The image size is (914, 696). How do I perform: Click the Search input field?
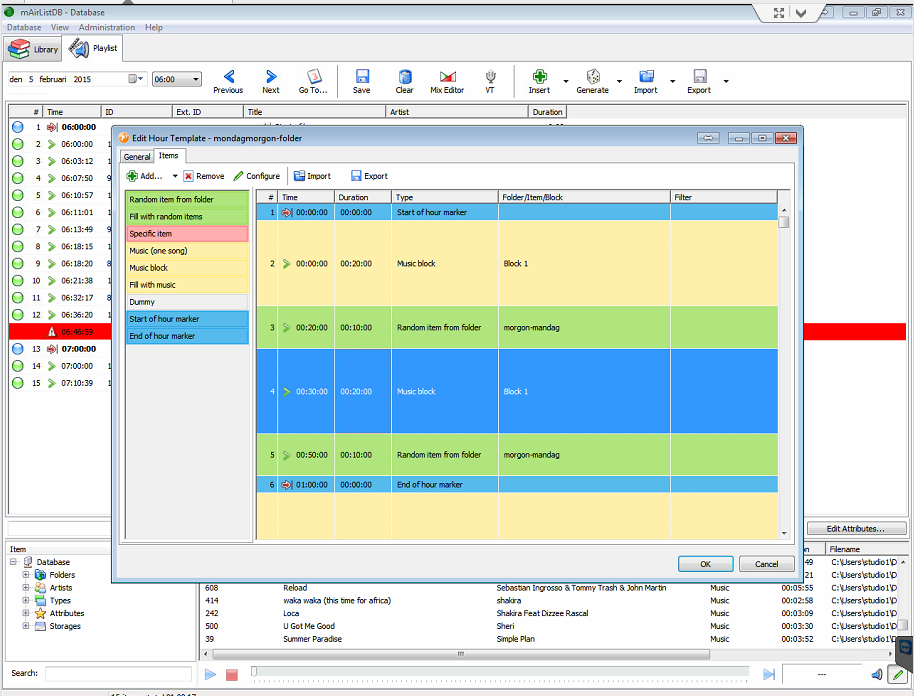(x=118, y=674)
